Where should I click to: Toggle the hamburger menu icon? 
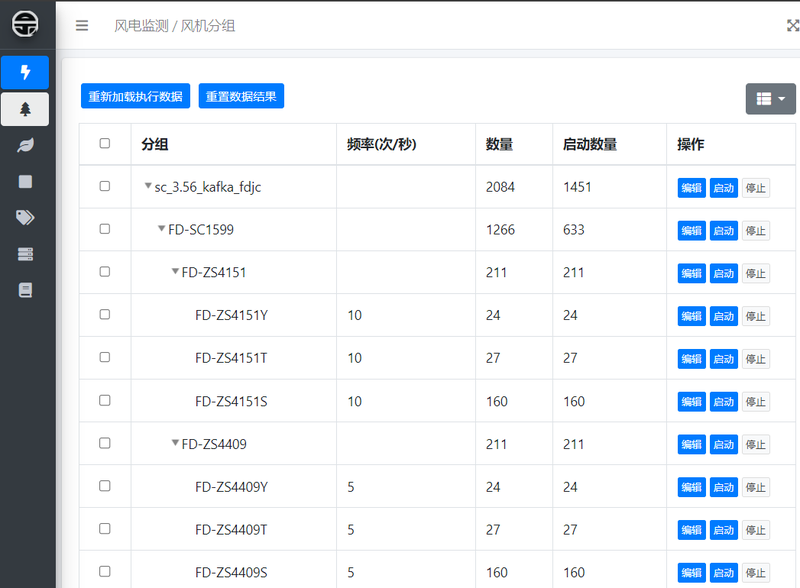point(82,26)
